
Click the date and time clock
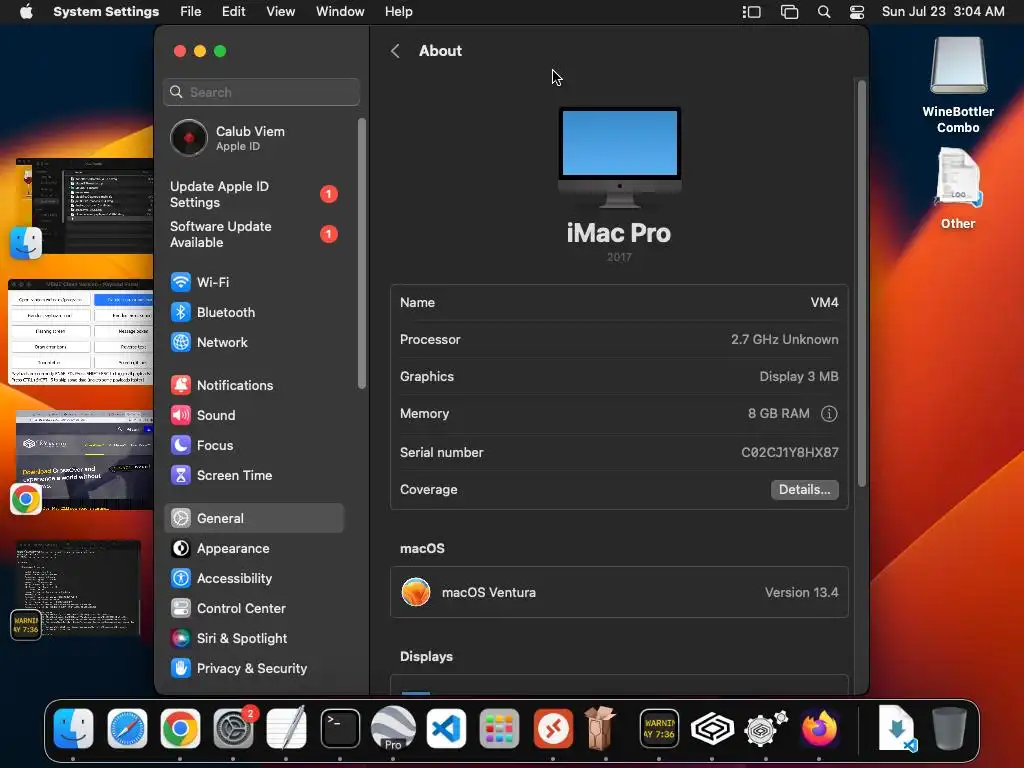pos(943,12)
